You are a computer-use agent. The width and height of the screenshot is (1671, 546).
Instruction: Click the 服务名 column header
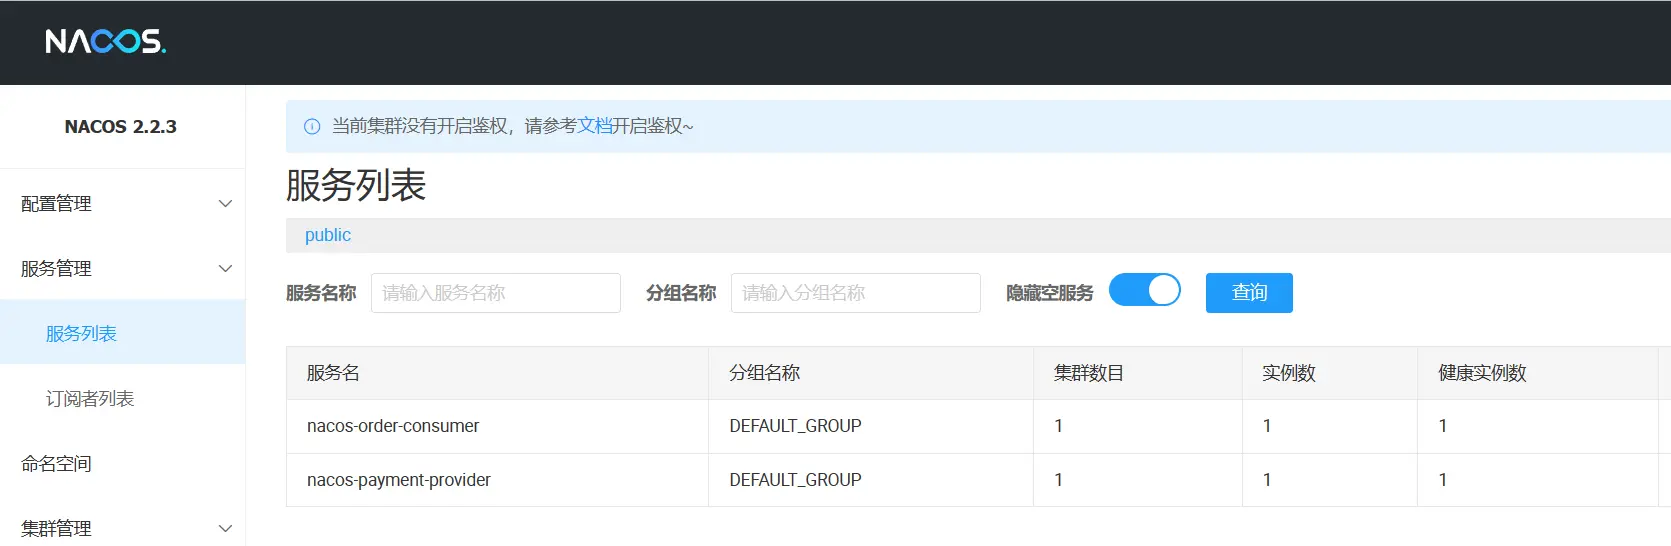(x=333, y=373)
